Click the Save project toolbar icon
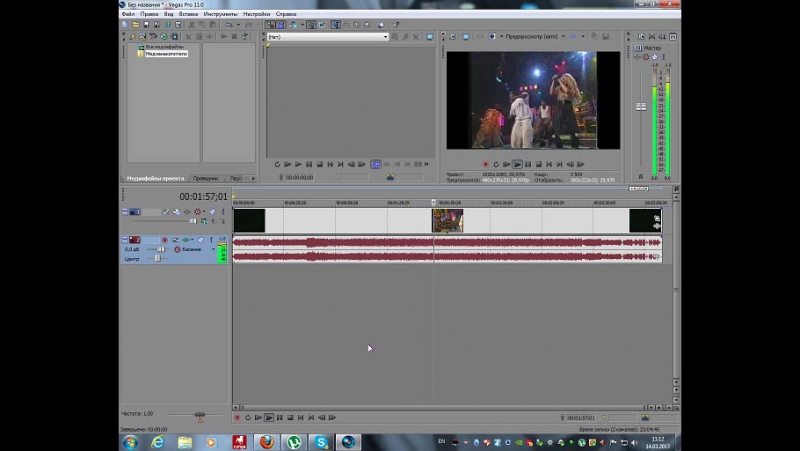 click(146, 25)
